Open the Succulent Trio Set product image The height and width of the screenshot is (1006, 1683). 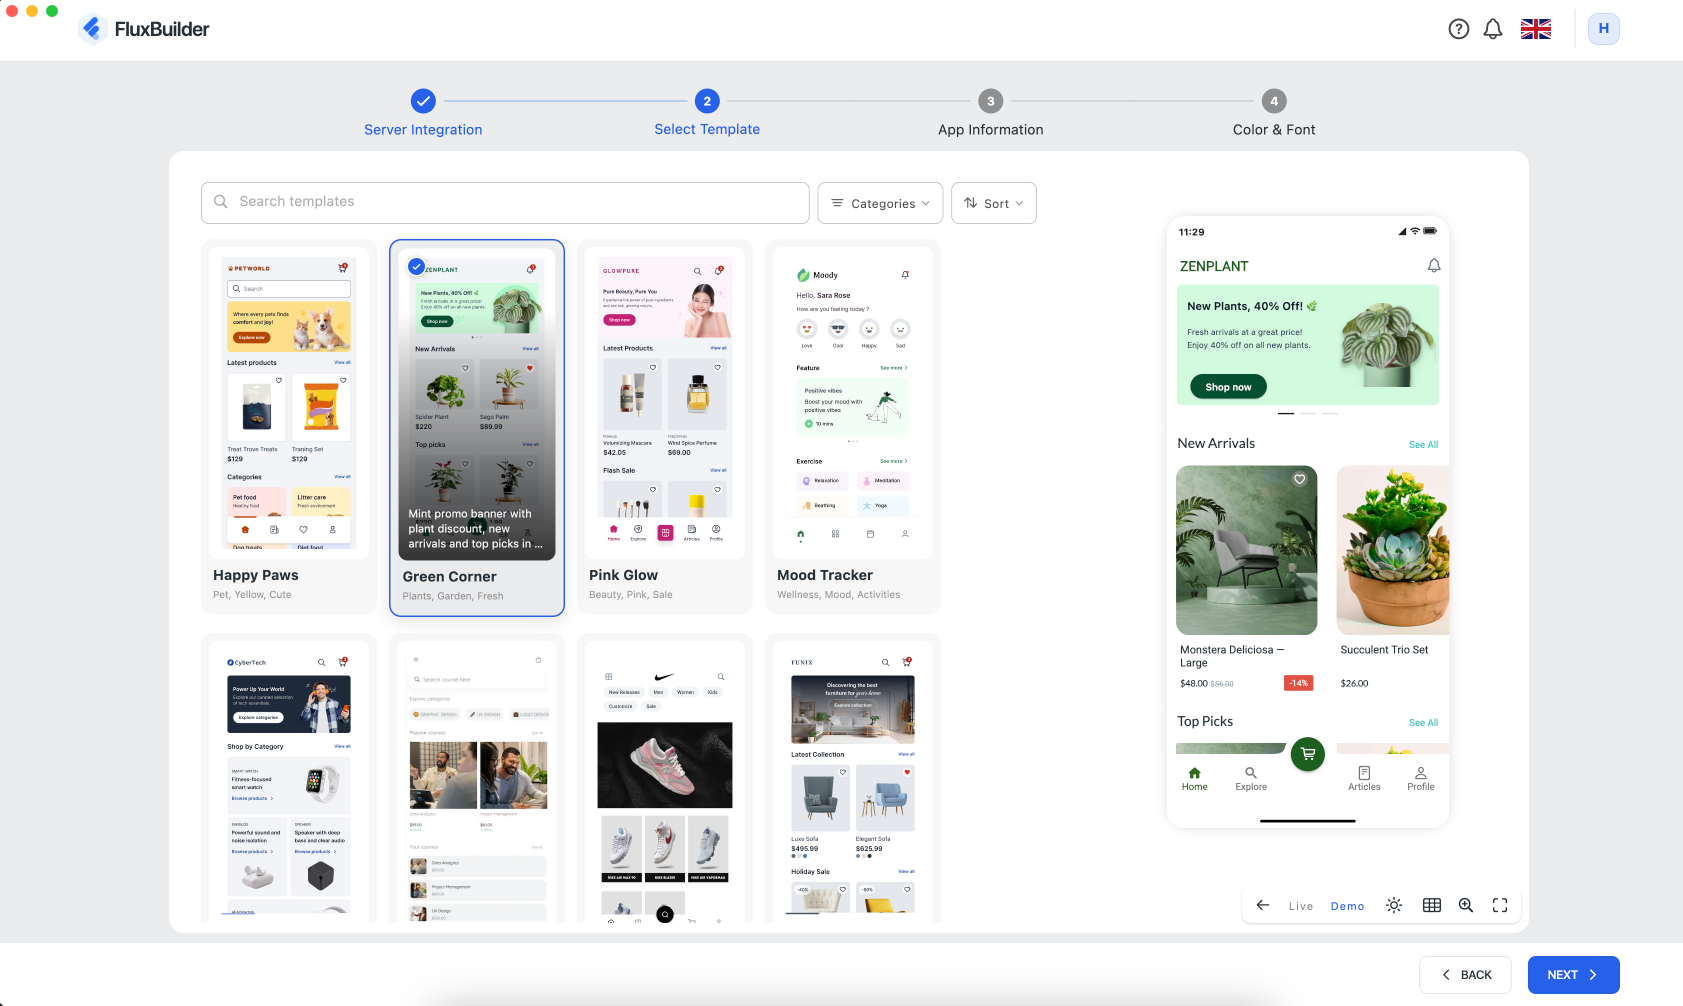click(1393, 550)
